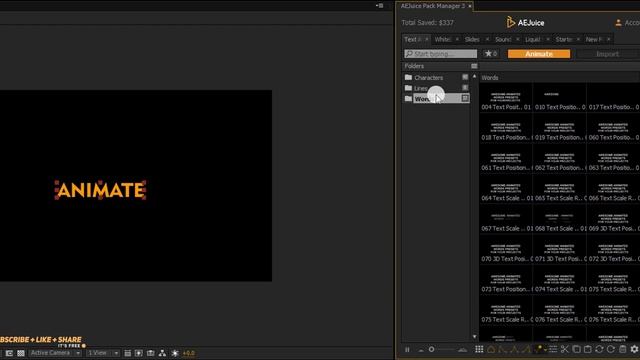Toggle pixel aspect ratio correction icon

point(127,353)
